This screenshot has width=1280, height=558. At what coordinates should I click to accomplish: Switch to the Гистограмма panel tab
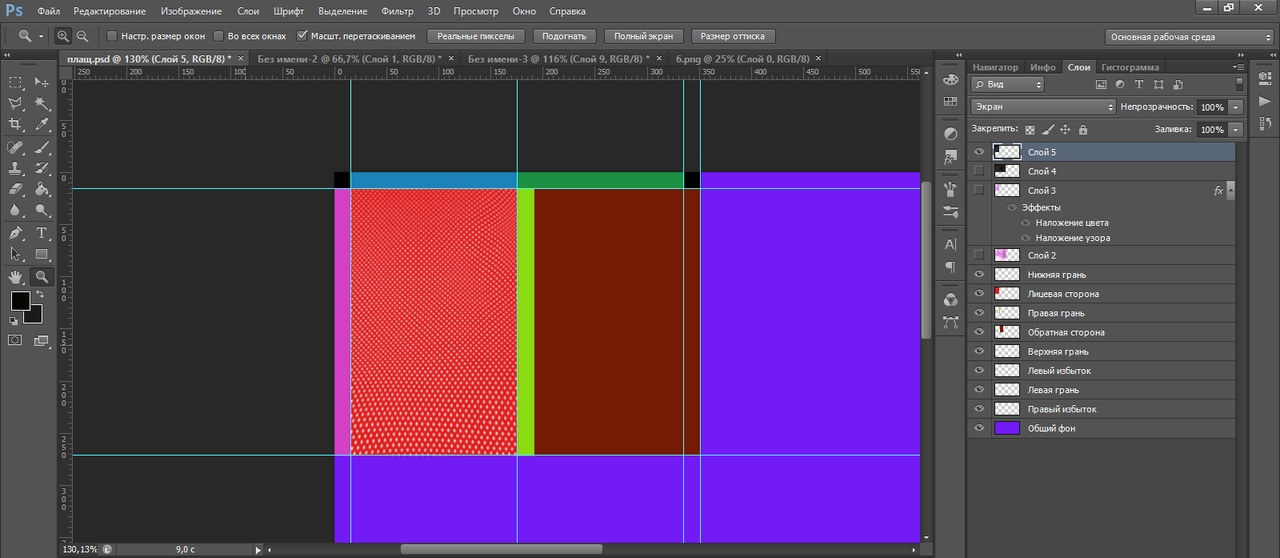pyautogui.click(x=1131, y=67)
